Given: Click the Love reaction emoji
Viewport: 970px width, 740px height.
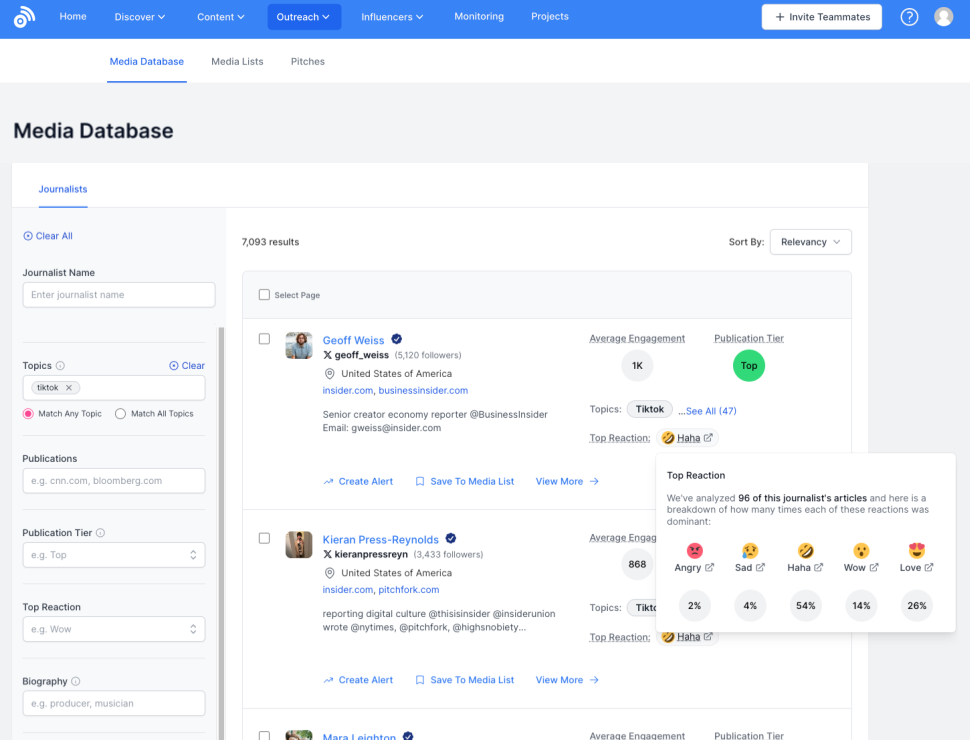Looking at the screenshot, I should (916, 550).
